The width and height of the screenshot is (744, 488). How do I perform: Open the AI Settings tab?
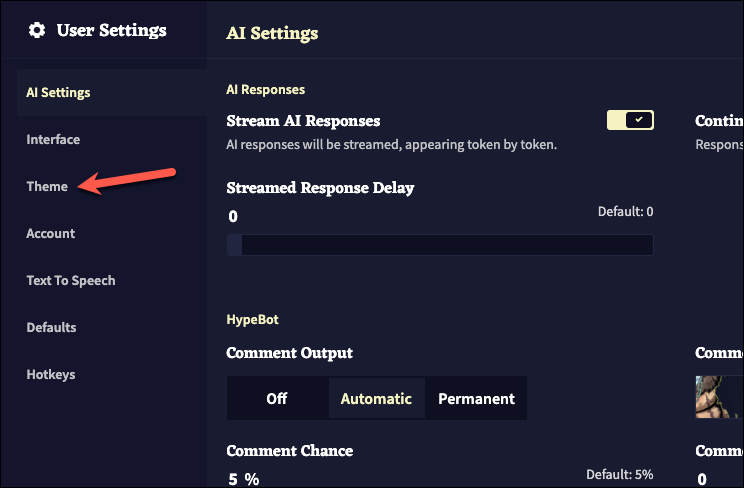58,93
